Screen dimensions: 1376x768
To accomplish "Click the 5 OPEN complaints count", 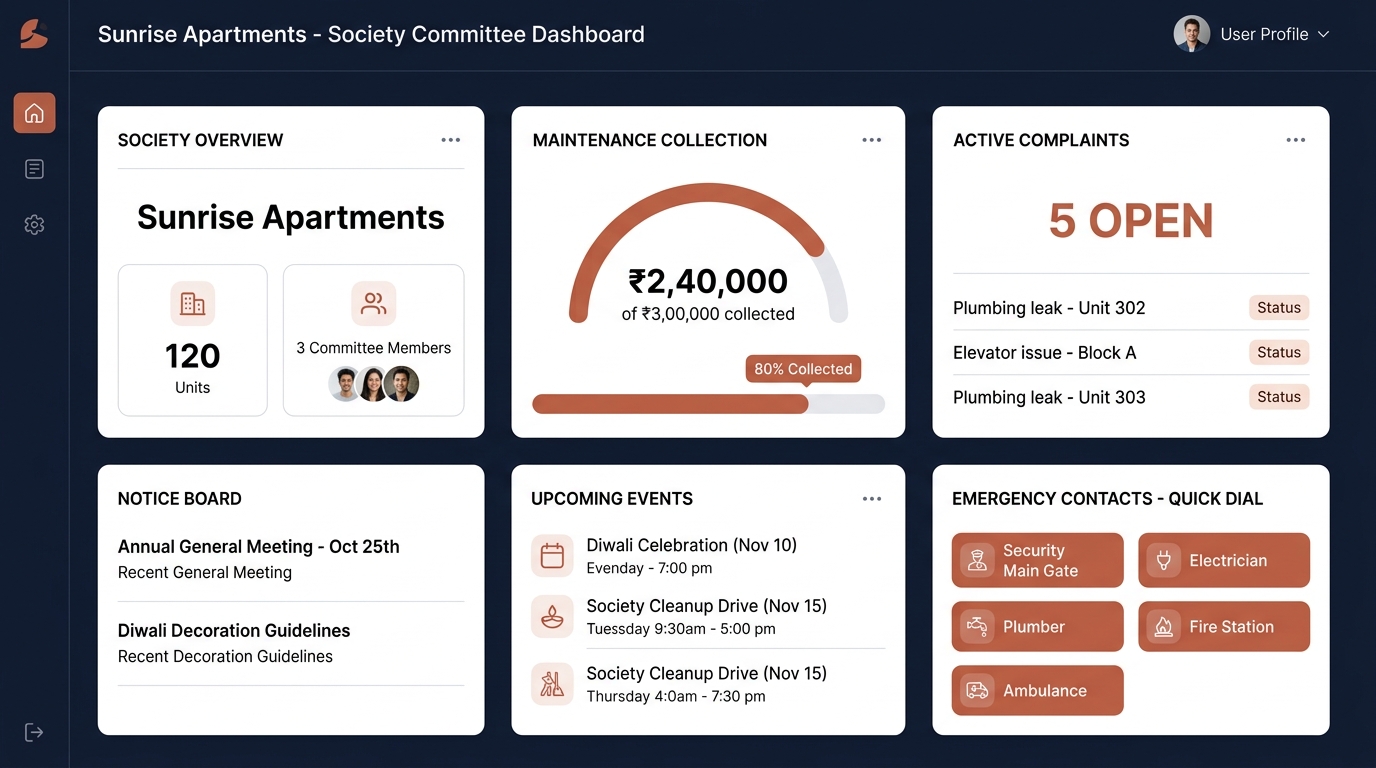I will pos(1131,221).
